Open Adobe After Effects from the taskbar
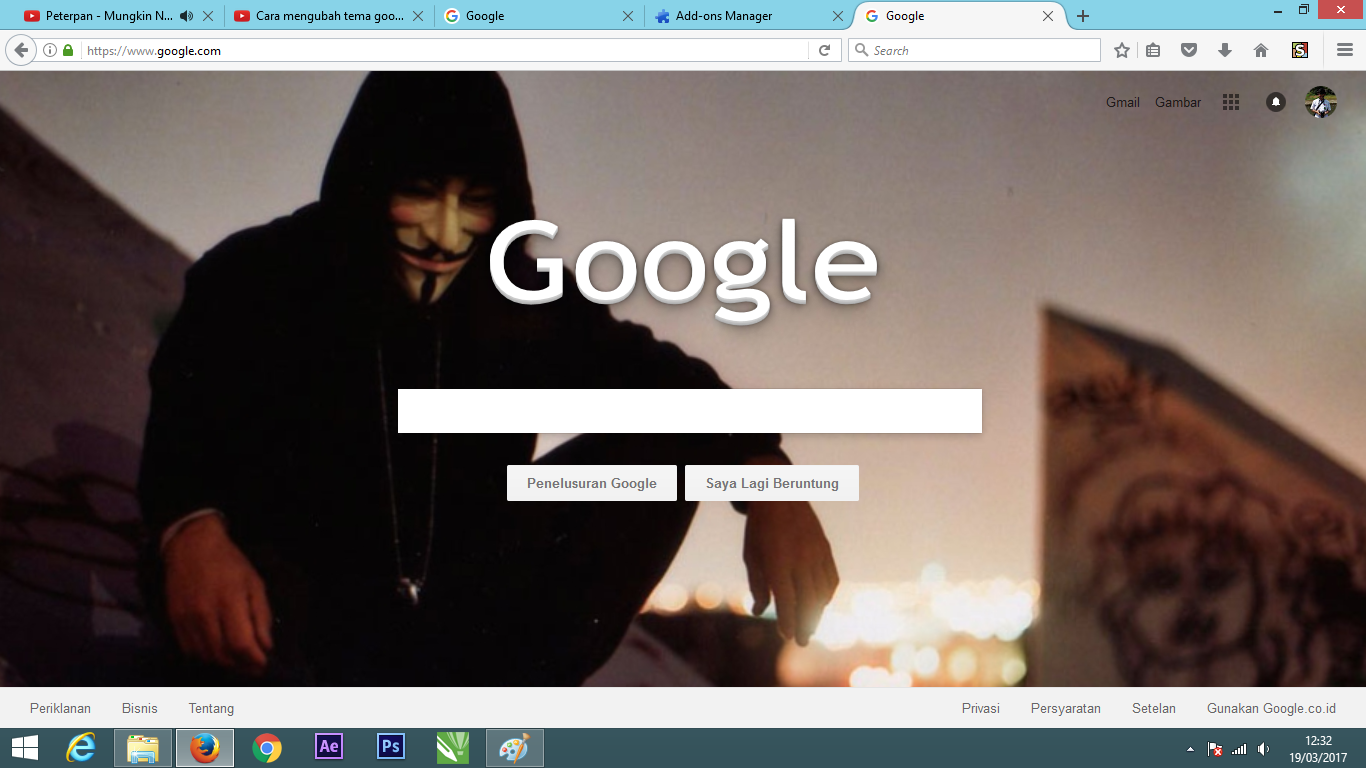 329,747
